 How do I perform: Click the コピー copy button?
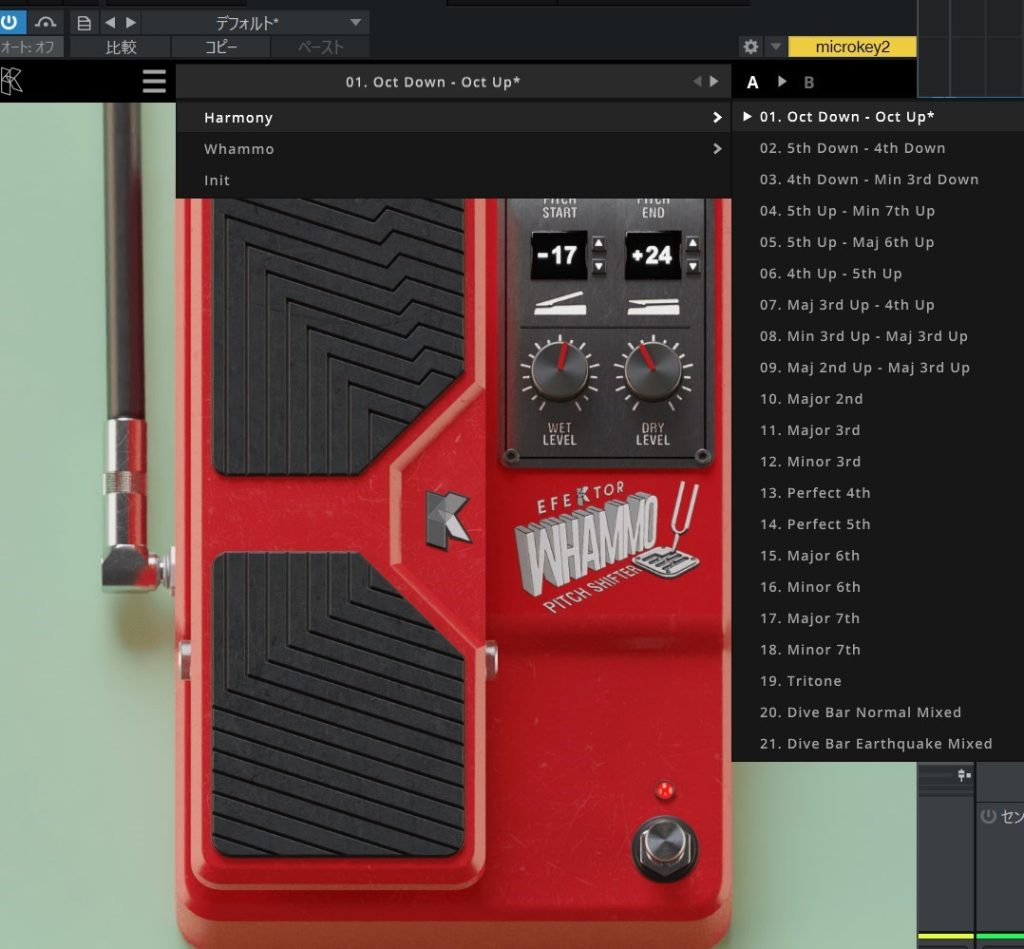(221, 47)
